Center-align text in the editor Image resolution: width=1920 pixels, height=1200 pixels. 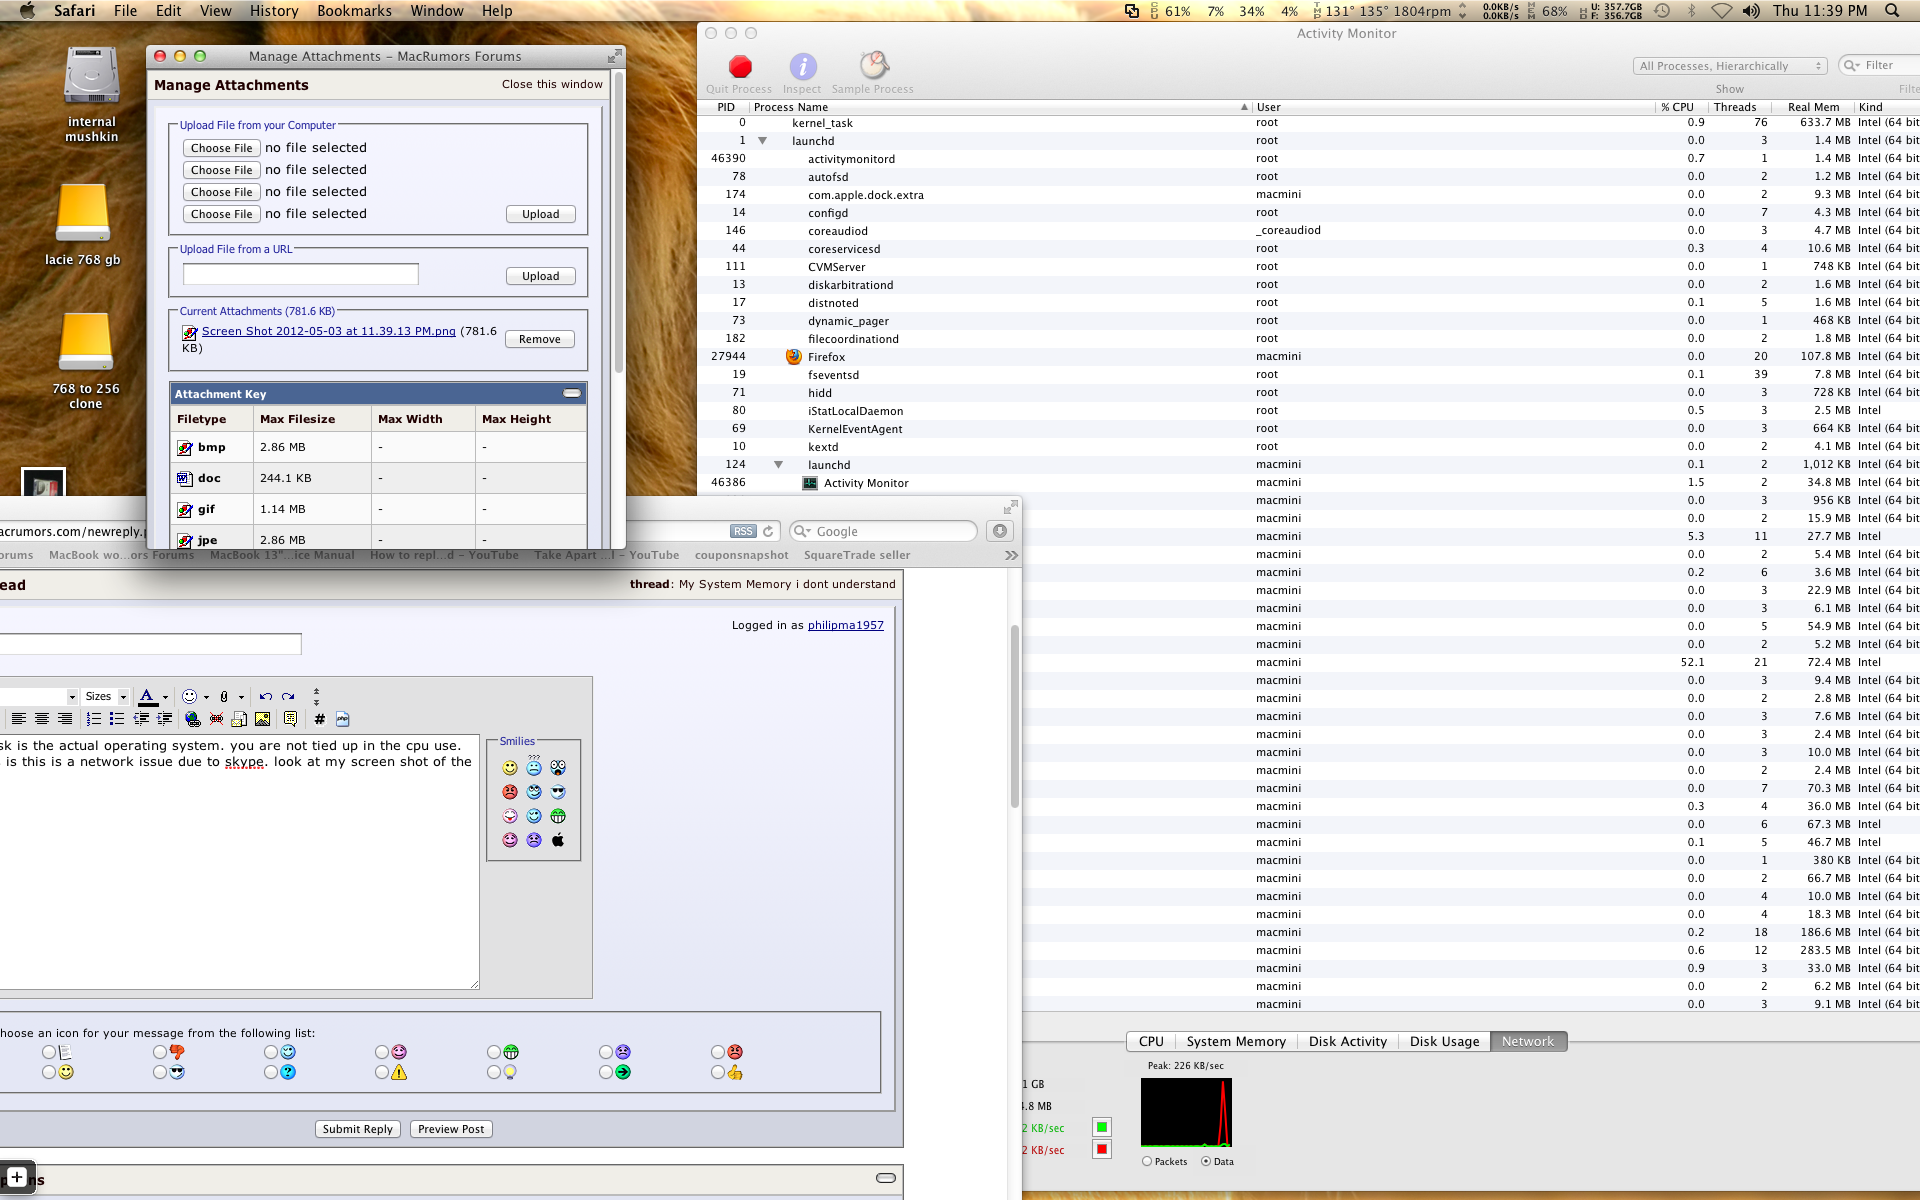(42, 719)
